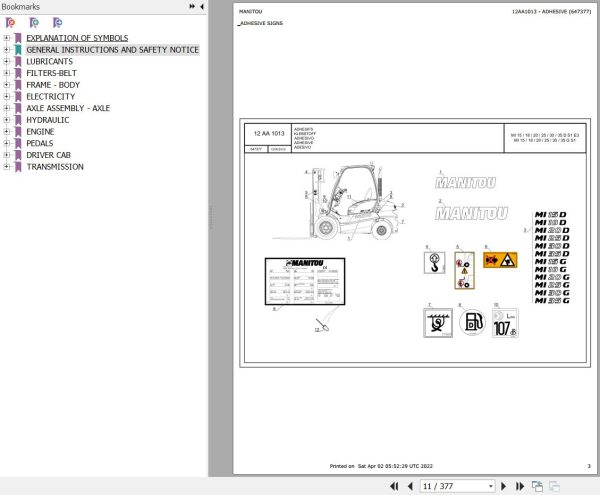Go to next page
The width and height of the screenshot is (600, 495).
(504, 486)
